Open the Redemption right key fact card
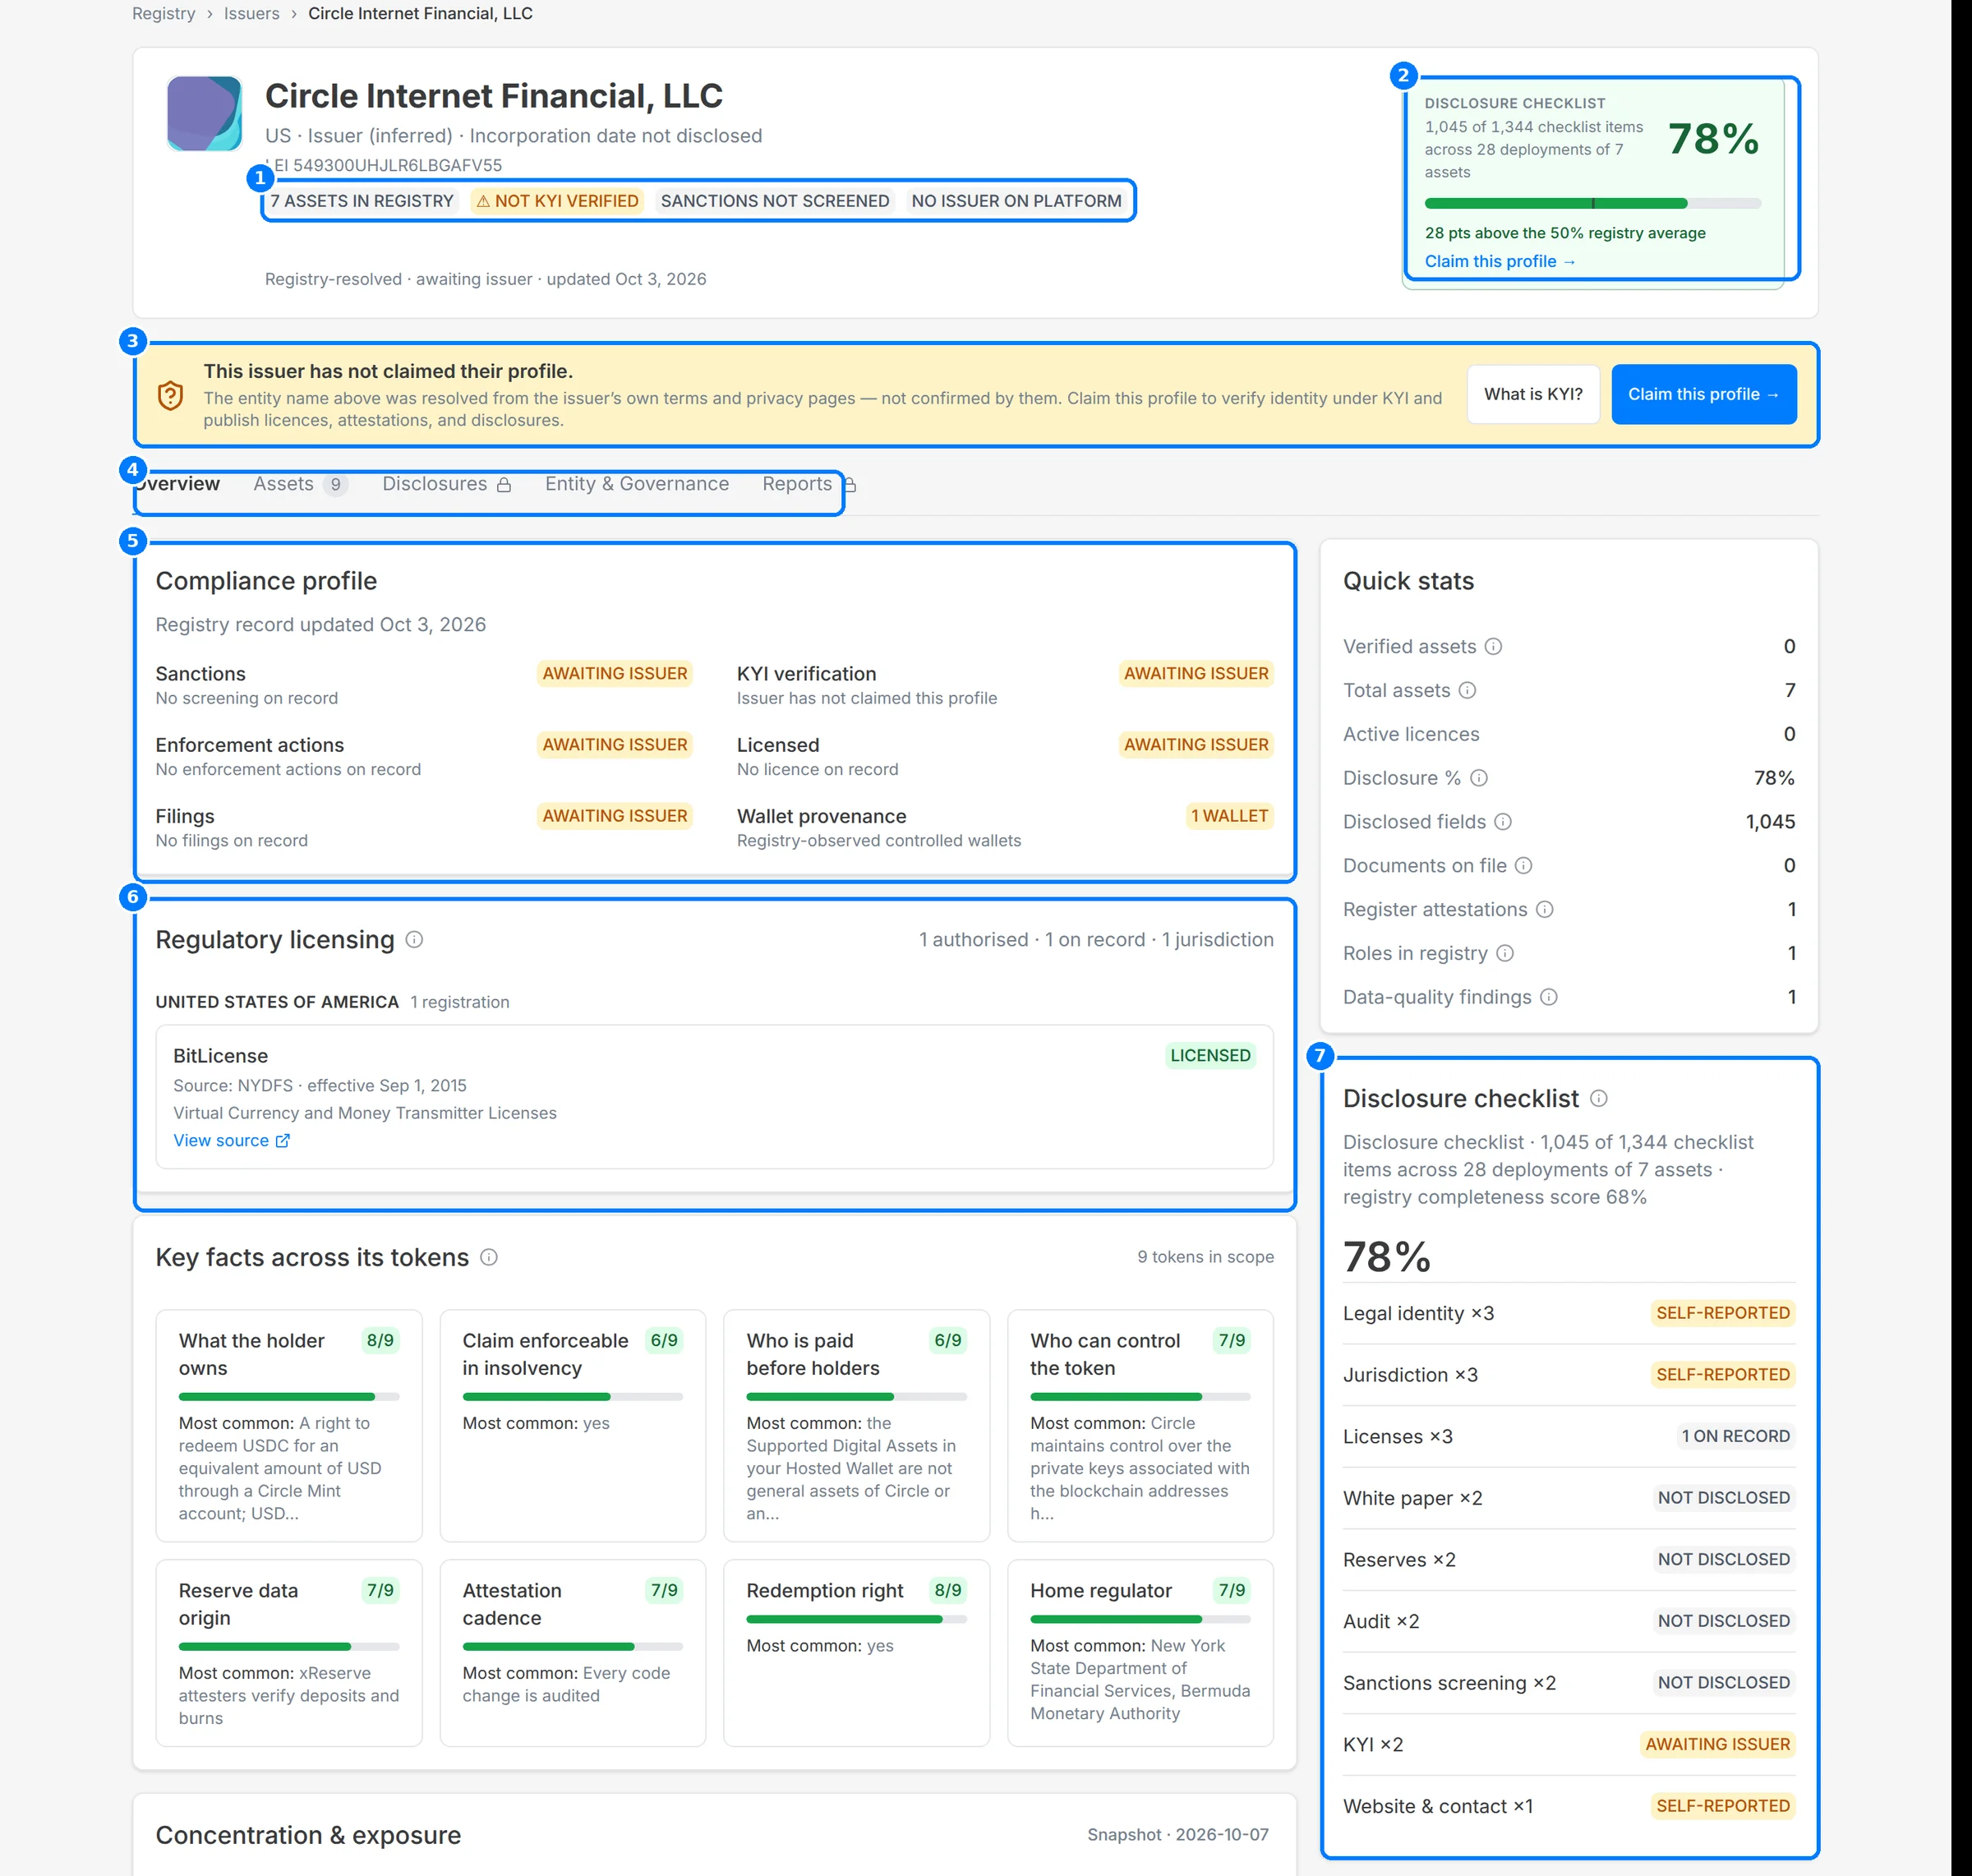Image resolution: width=1972 pixels, height=1876 pixels. 856,1653
